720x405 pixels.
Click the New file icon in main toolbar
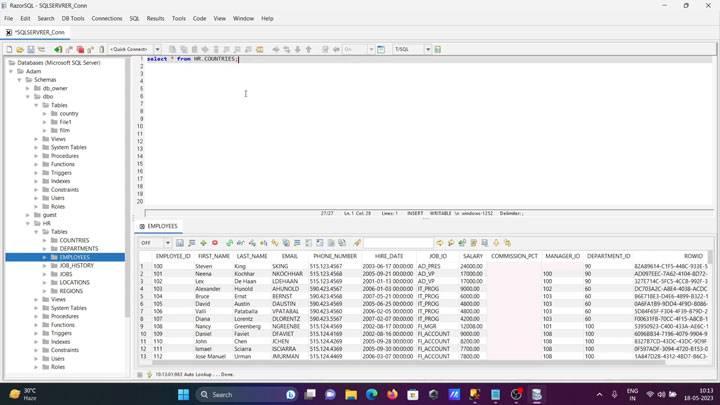coord(9,49)
